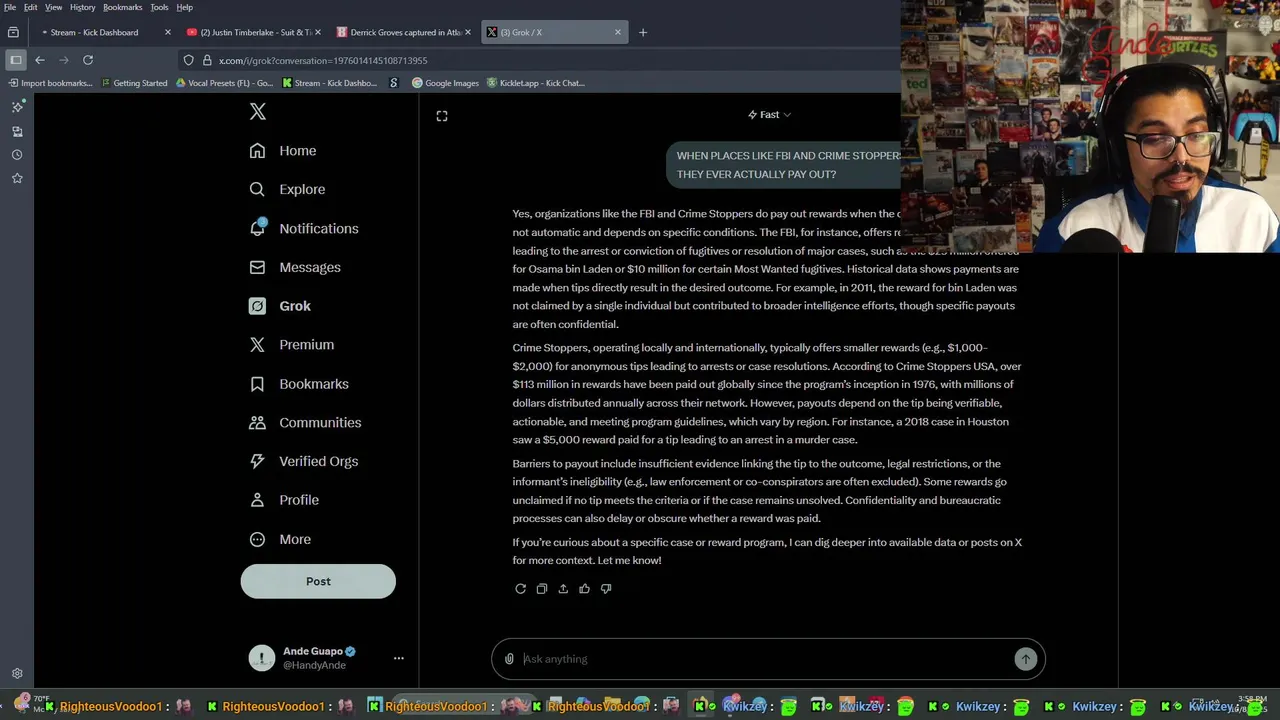
Task: Expand Grok chat to fullscreen
Action: (x=442, y=116)
